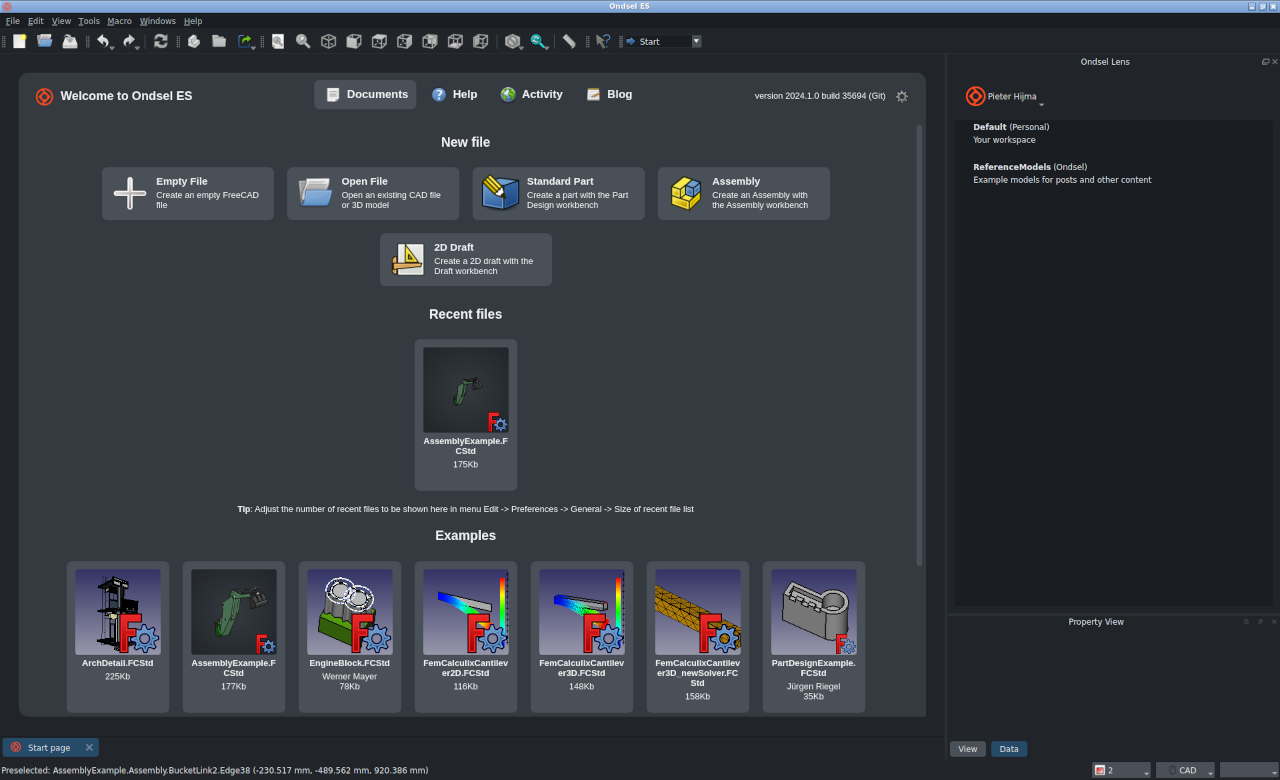Open the Pieter Hijma user account dropdown

pos(1016,97)
